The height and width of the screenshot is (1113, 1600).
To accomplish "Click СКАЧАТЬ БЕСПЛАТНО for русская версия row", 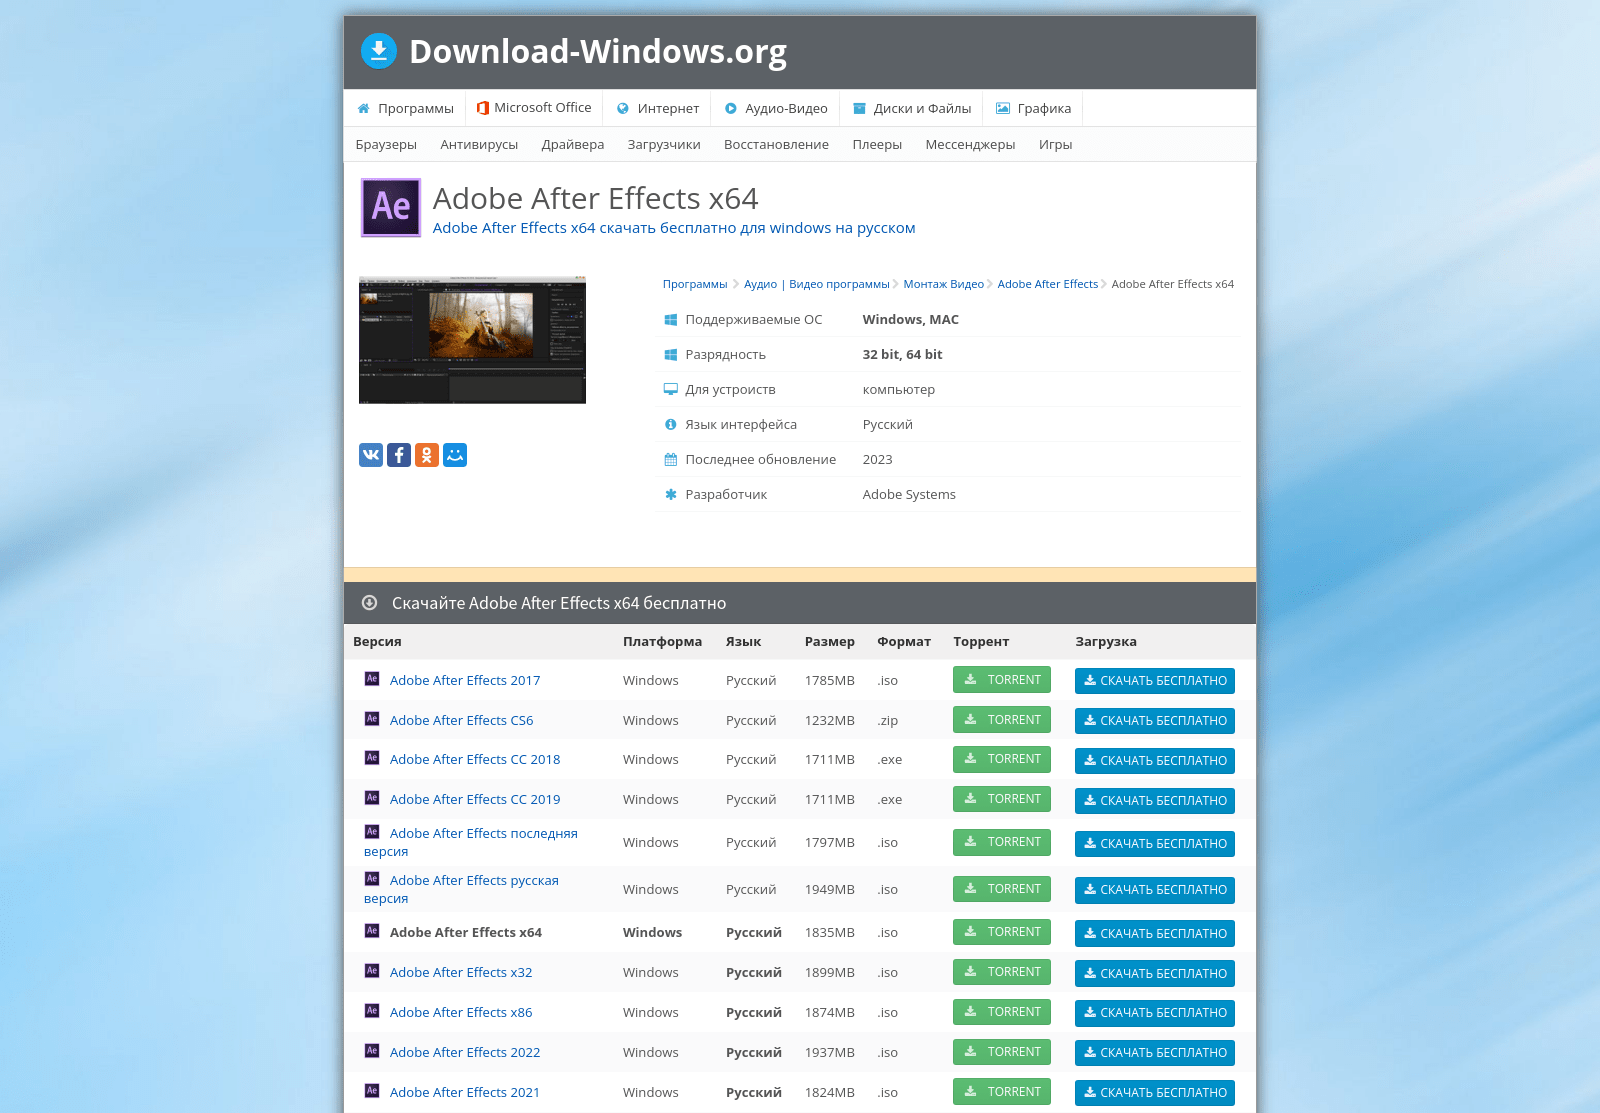I will [1155, 889].
